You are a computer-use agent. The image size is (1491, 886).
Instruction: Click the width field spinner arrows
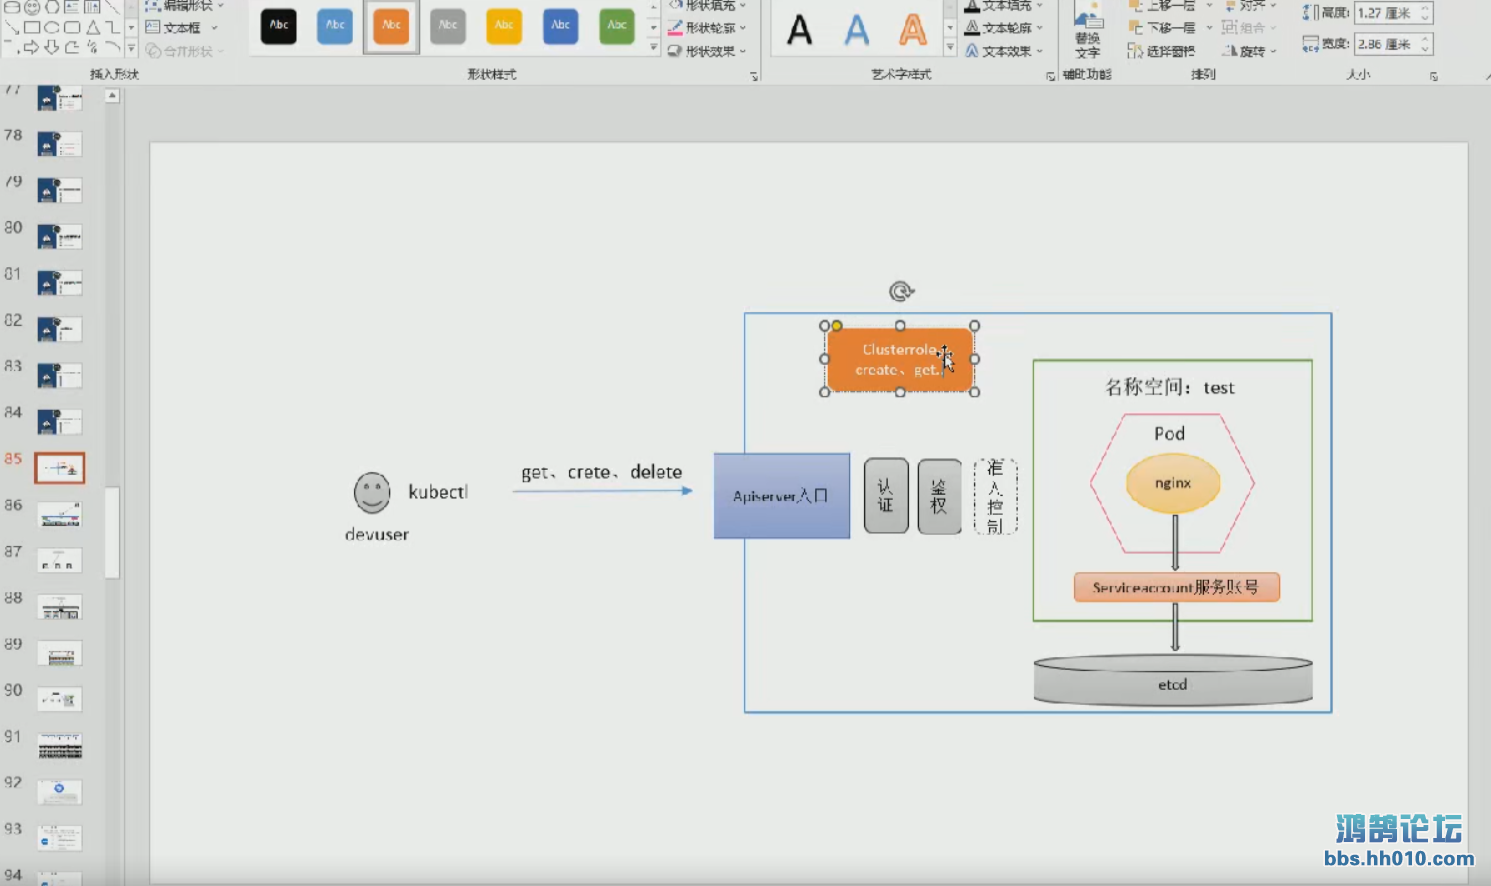pyautogui.click(x=1426, y=44)
